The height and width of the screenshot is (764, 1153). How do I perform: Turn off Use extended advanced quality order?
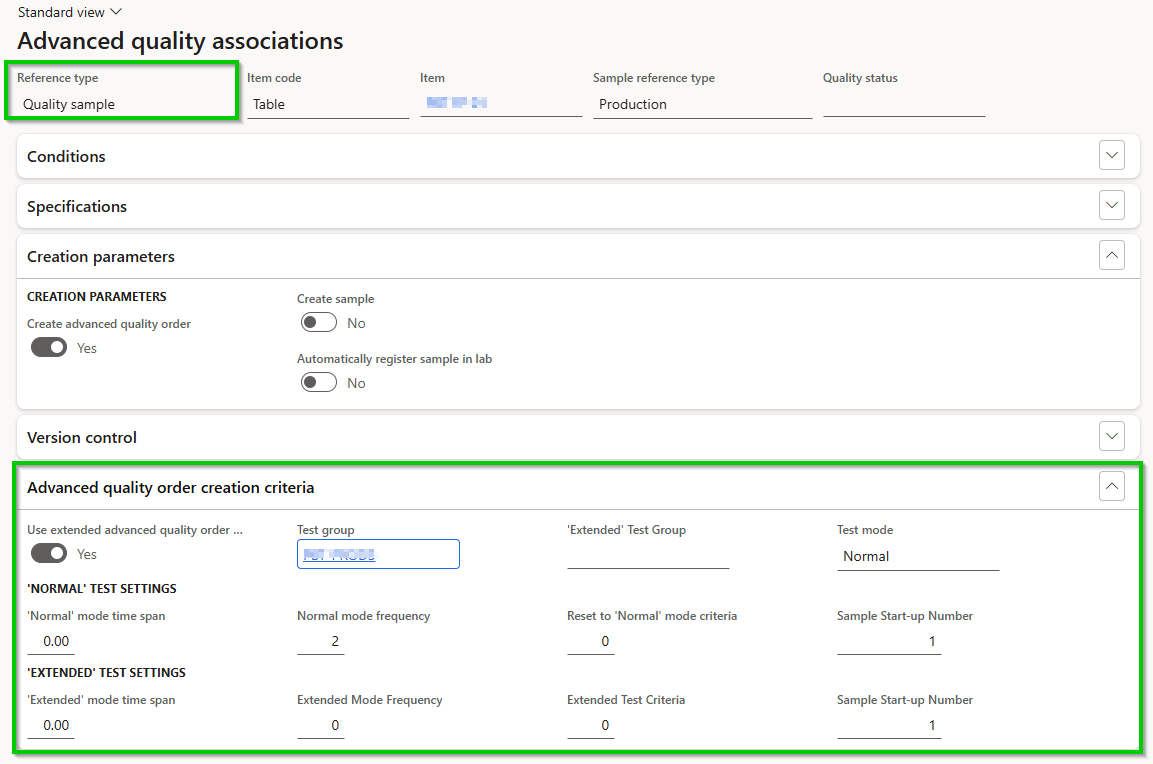click(49, 554)
